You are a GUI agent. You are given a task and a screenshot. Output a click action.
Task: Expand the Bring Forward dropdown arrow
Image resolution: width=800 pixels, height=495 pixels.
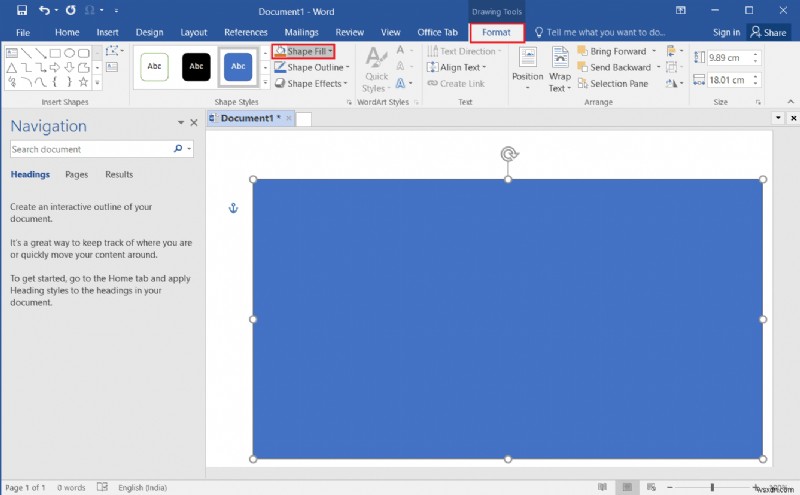(x=654, y=51)
